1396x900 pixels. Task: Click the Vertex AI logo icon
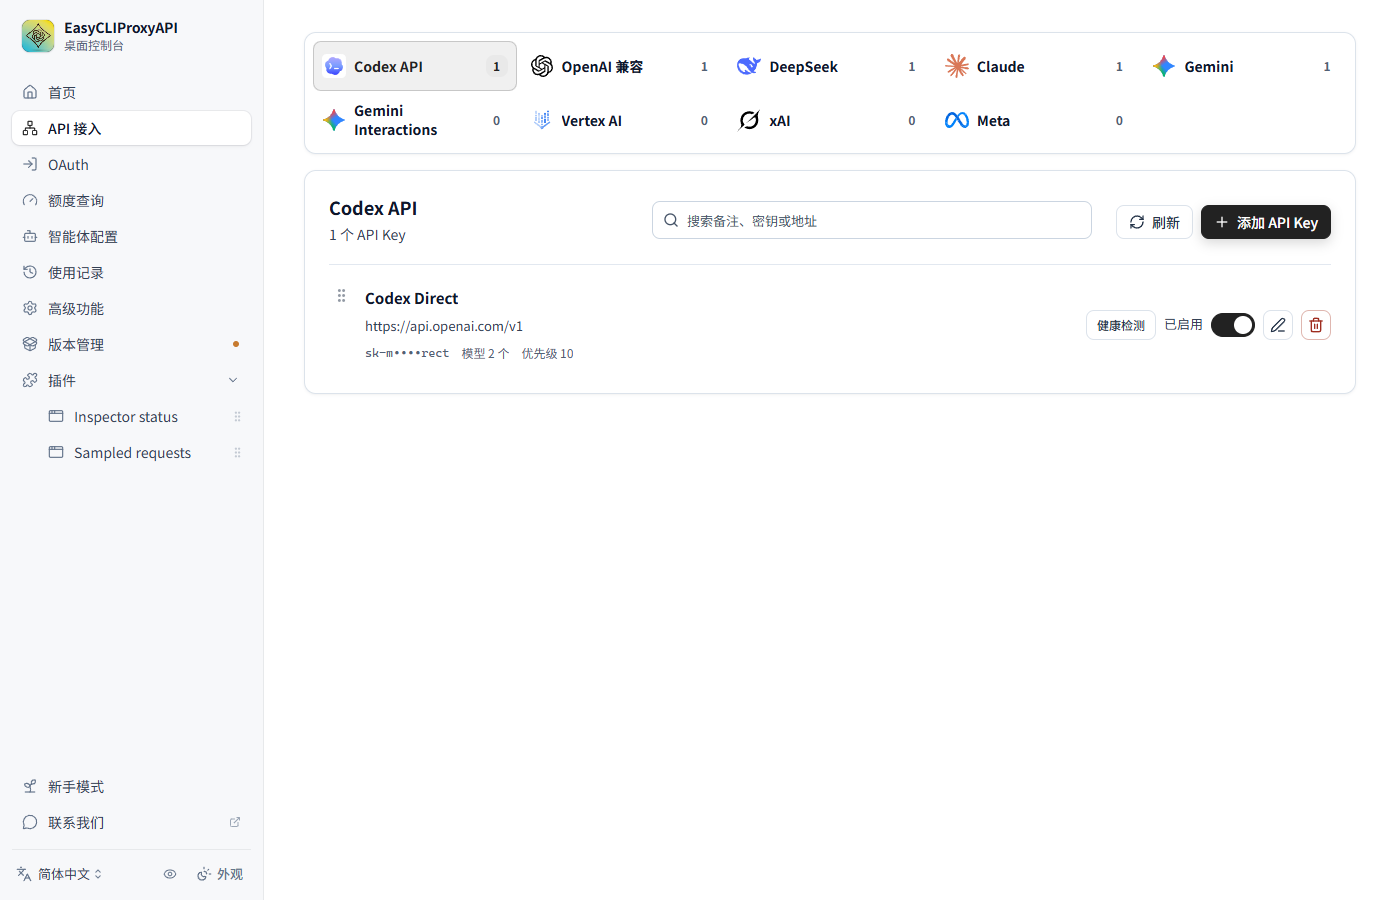pyautogui.click(x=542, y=120)
